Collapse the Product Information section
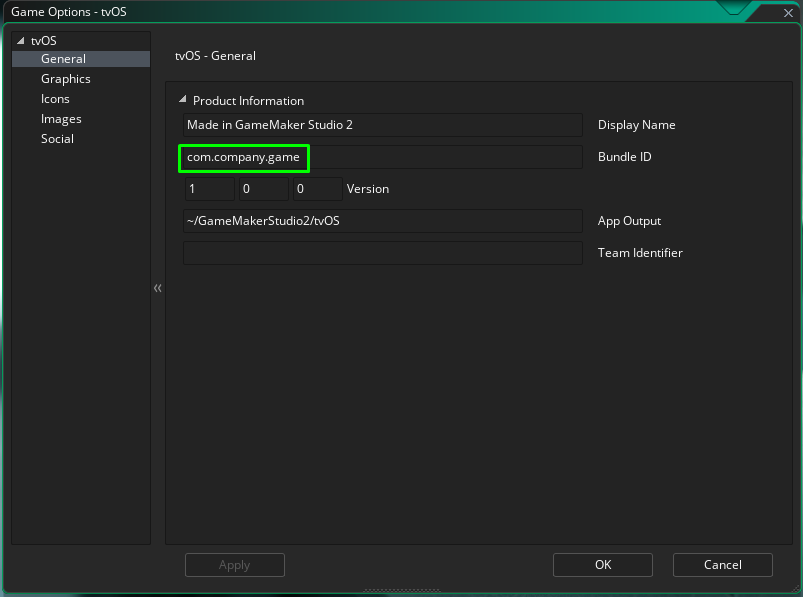 click(x=182, y=100)
